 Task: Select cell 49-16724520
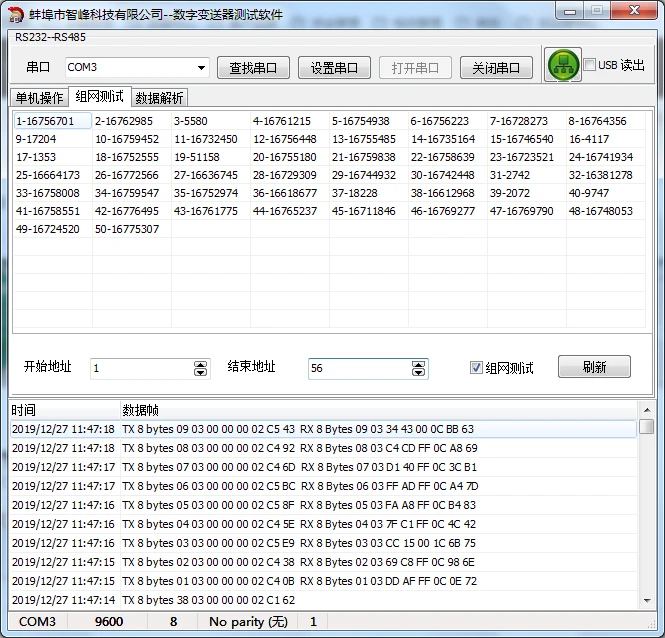pyautogui.click(x=53, y=229)
